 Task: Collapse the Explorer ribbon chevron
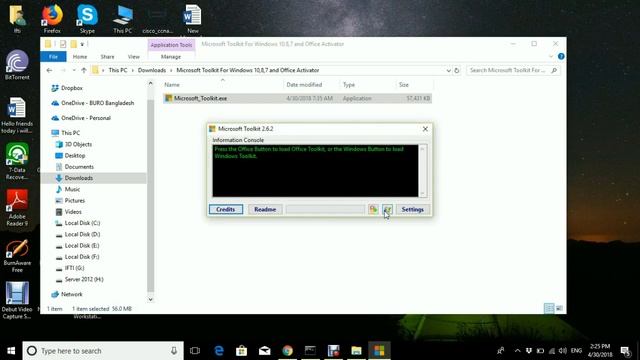551,56
